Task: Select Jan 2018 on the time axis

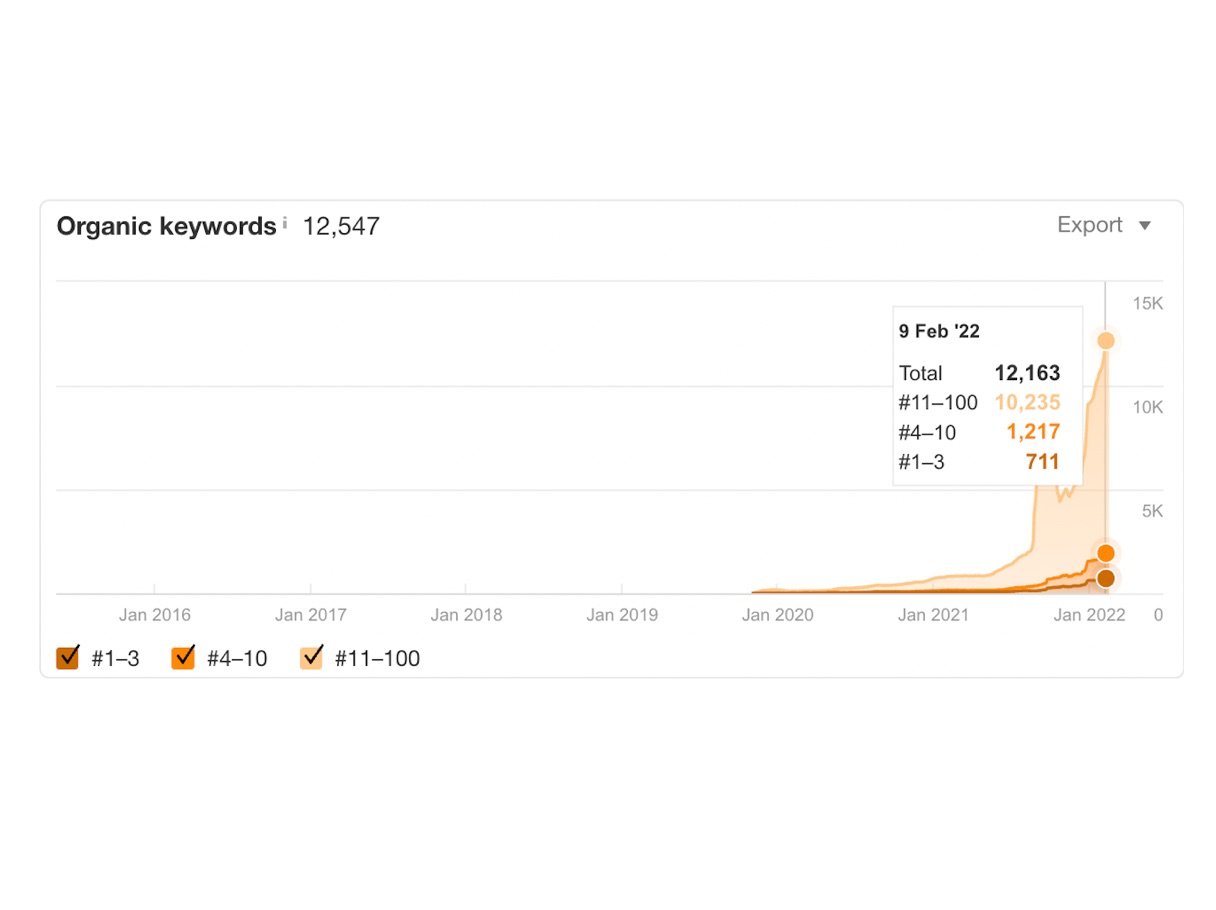Action: 466,615
